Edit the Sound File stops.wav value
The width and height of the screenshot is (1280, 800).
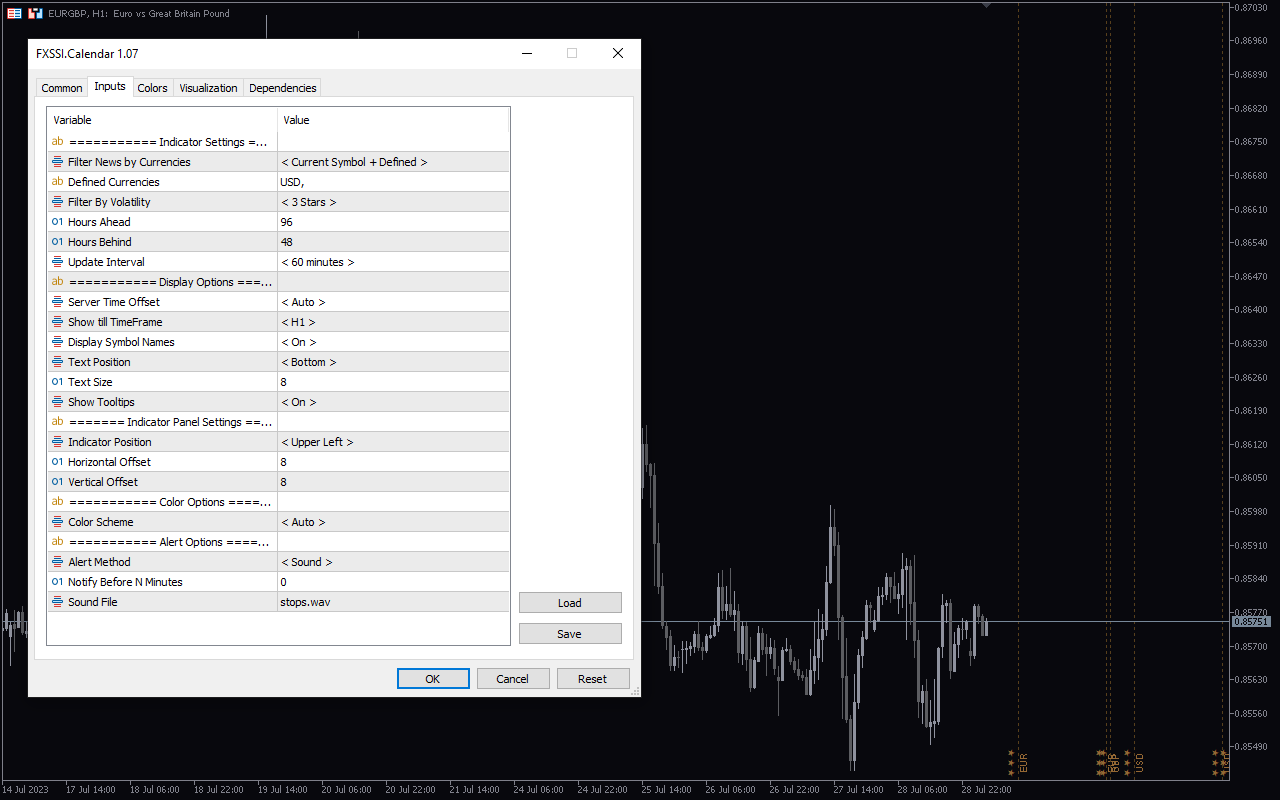click(394, 602)
